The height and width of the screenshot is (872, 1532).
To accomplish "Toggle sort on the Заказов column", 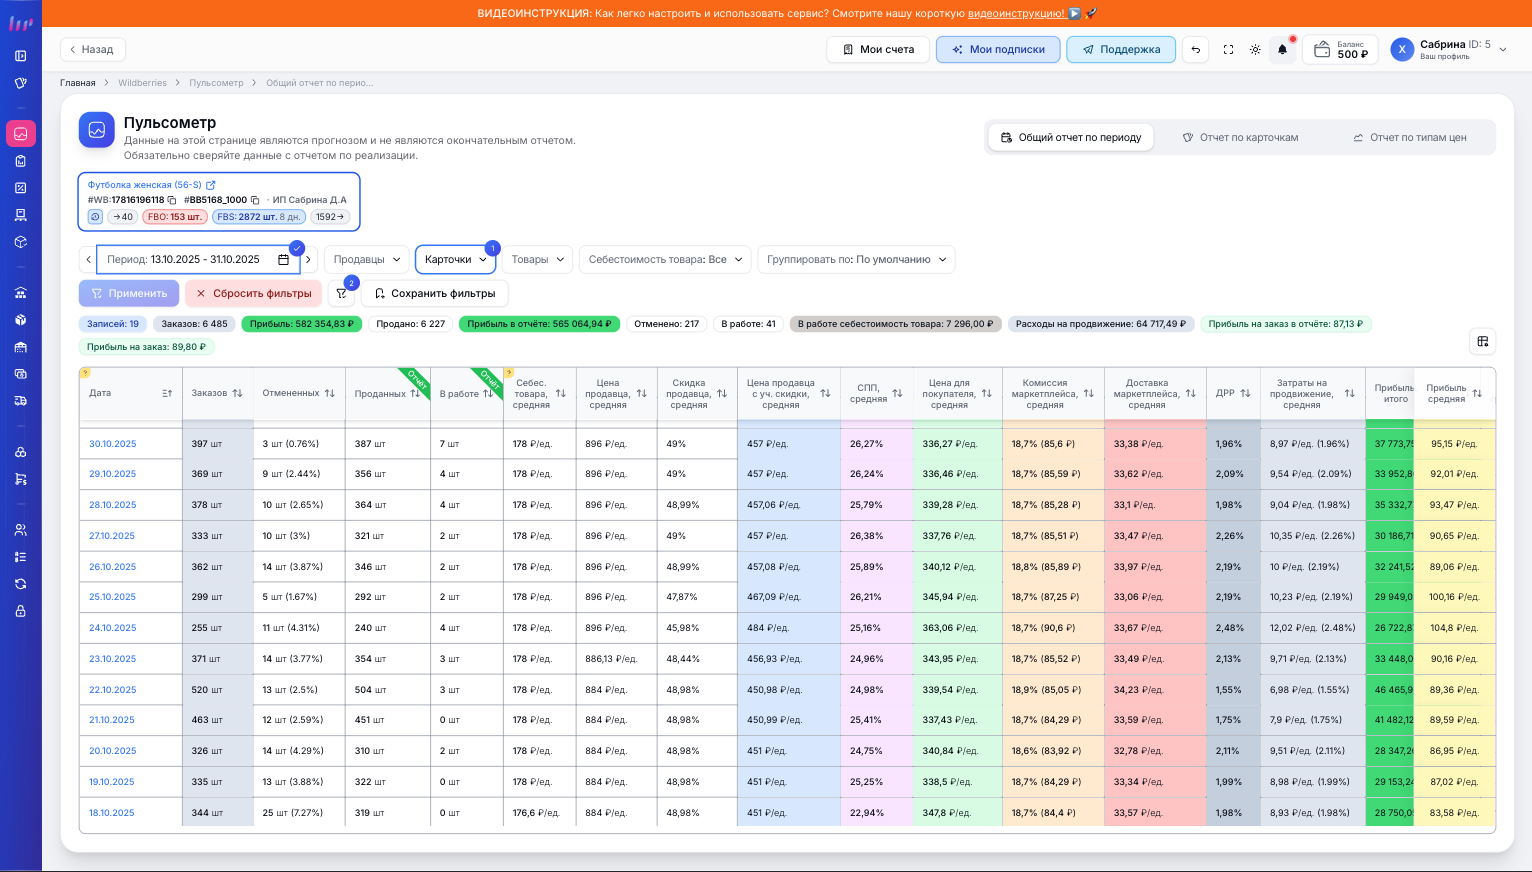I will (x=237, y=393).
